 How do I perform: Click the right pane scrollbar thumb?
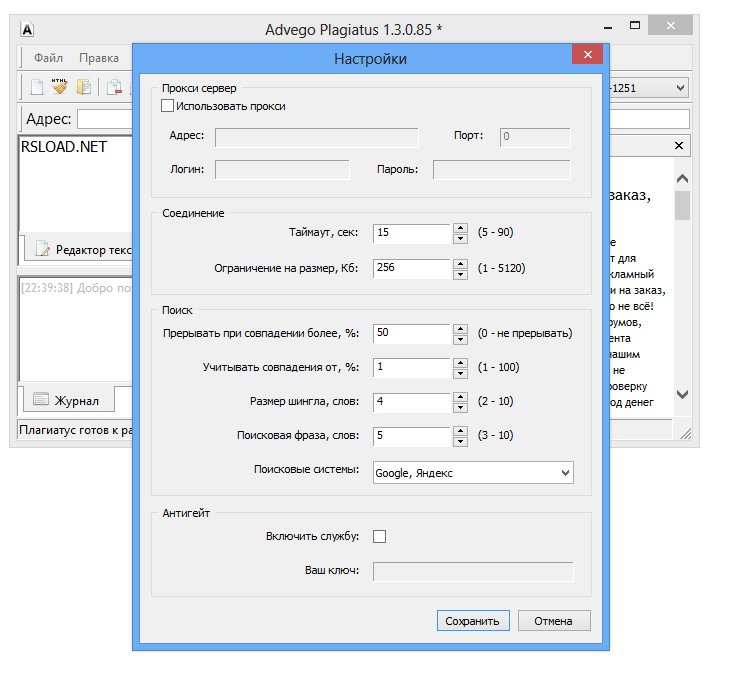(x=682, y=205)
